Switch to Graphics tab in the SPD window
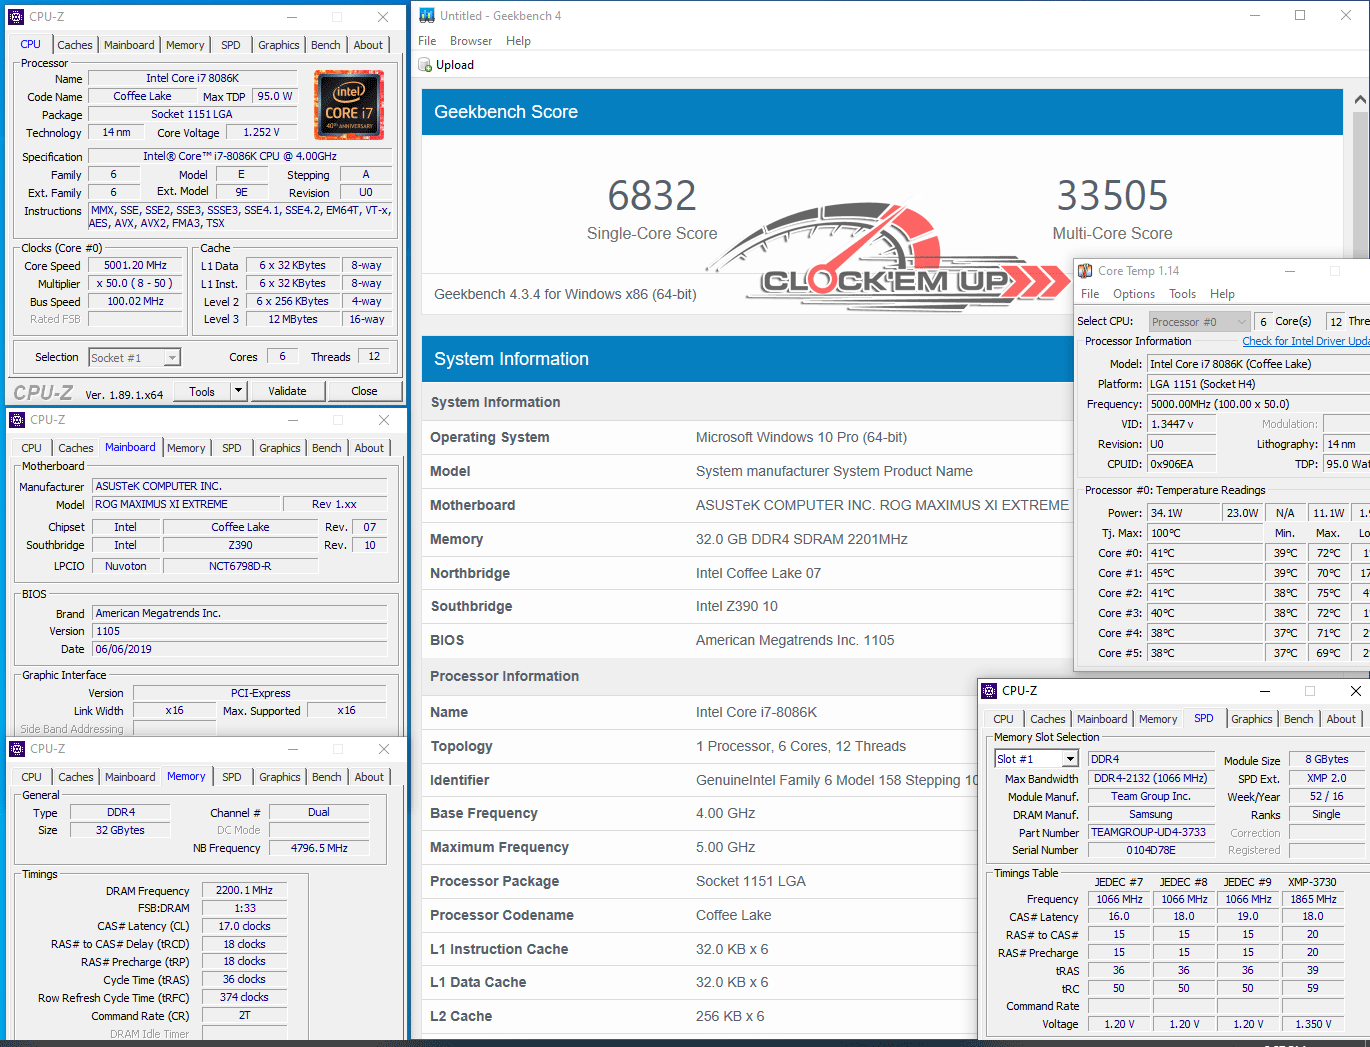This screenshot has height=1047, width=1370. (1251, 719)
